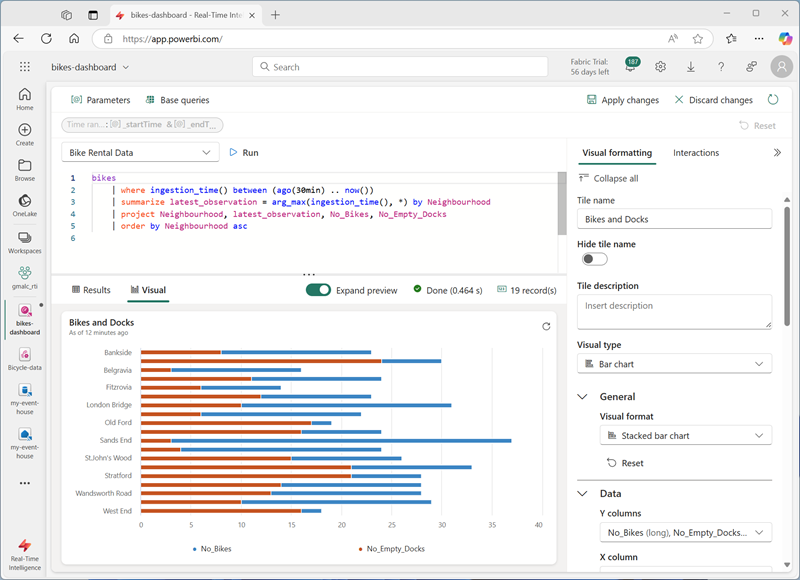Screen dimensions: 800x580
Task: Open the Bike Rental Data source dropdown
Action: 140,153
